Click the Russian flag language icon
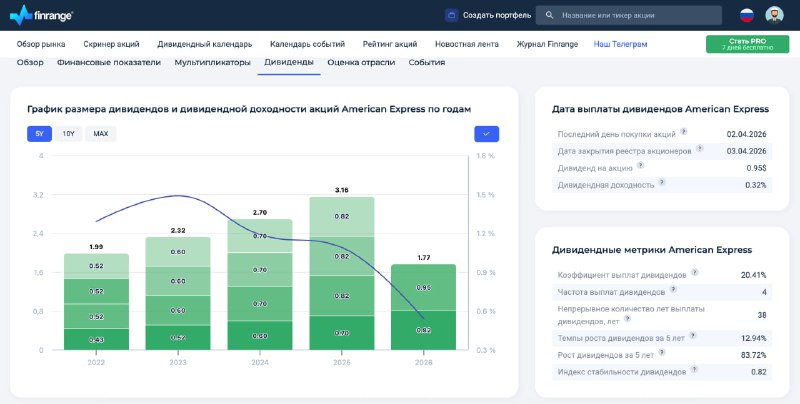The width and height of the screenshot is (800, 404). tap(746, 15)
